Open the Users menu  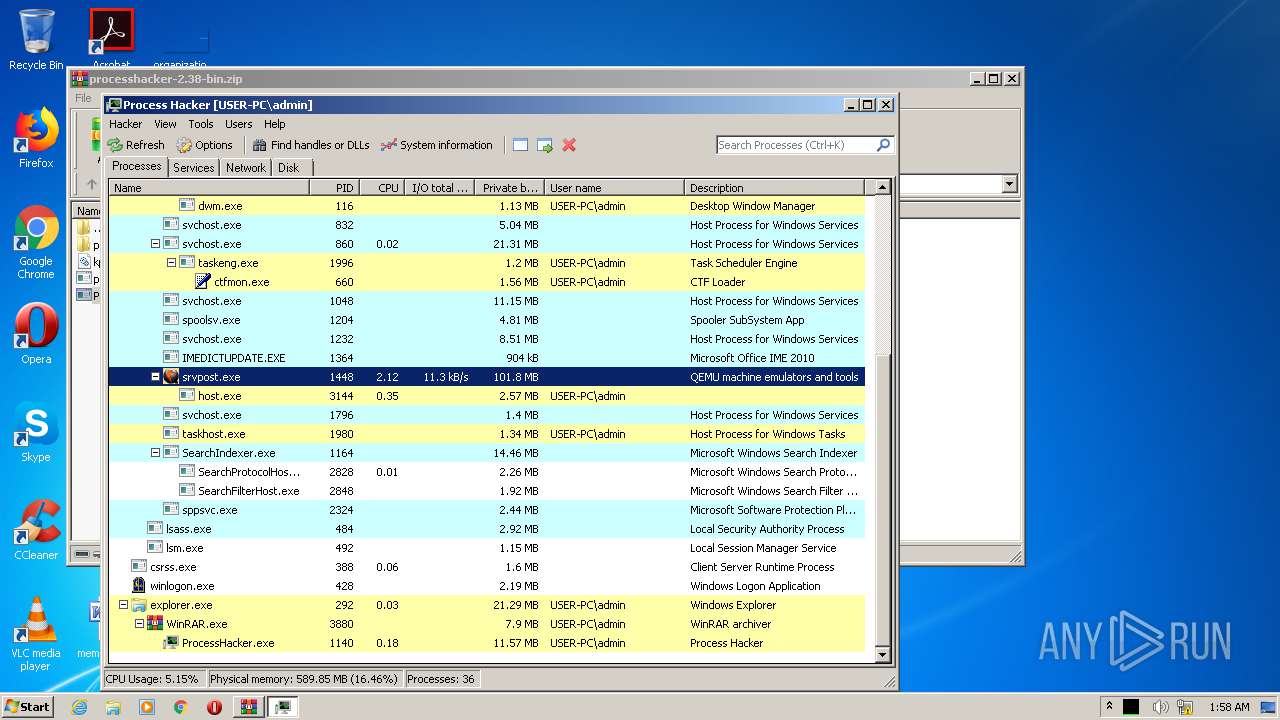click(x=239, y=124)
